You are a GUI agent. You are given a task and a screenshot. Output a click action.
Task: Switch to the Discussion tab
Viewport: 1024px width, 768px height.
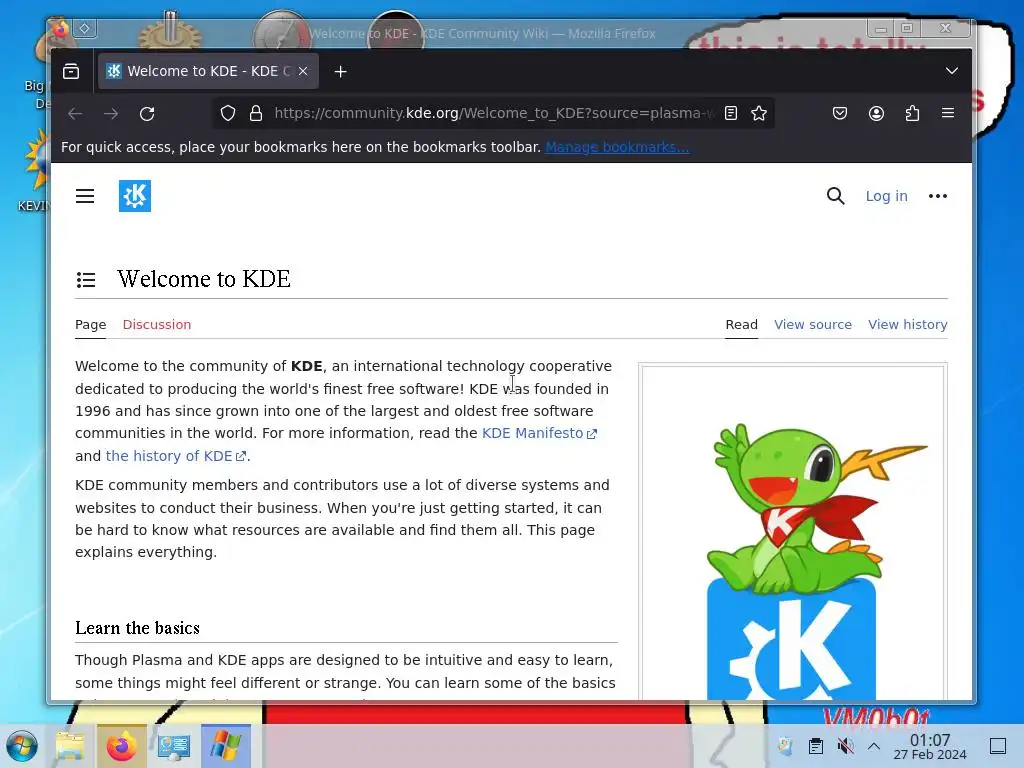[x=157, y=325]
